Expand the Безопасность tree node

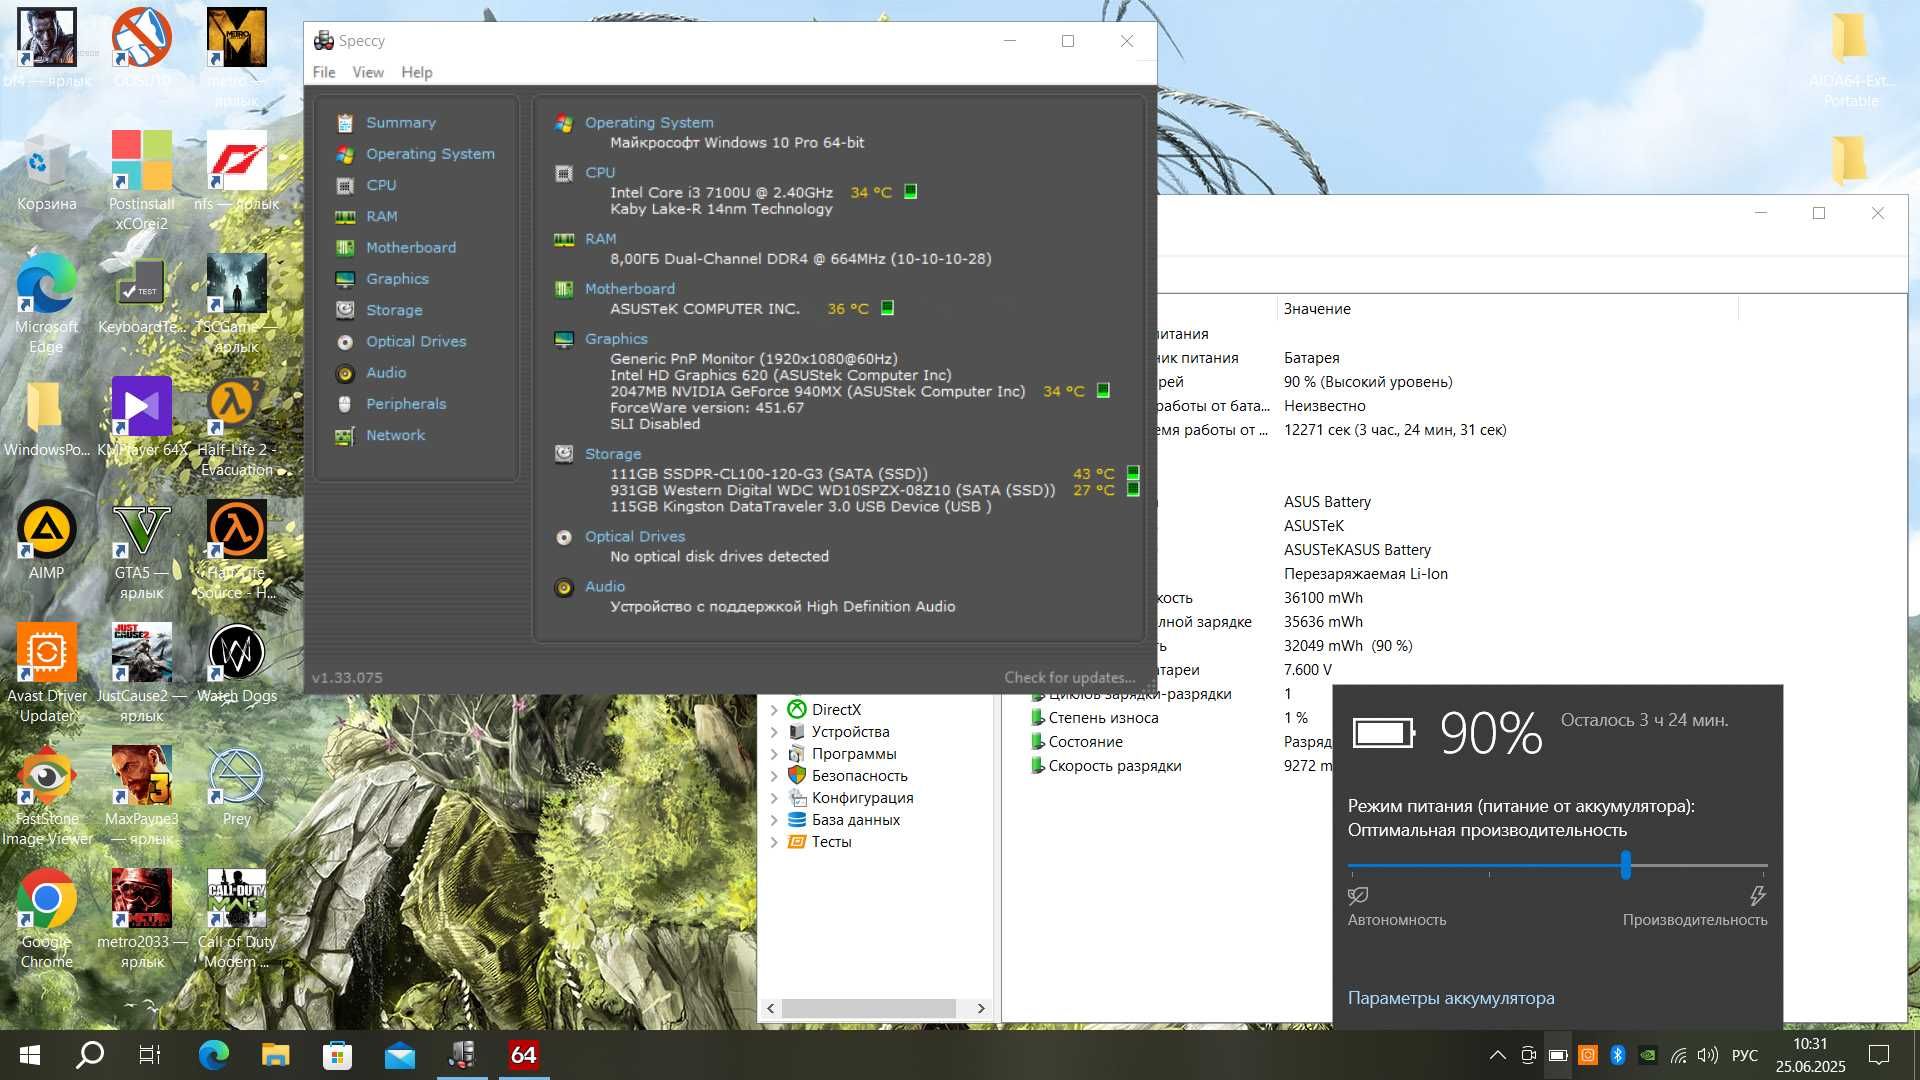[x=774, y=776]
